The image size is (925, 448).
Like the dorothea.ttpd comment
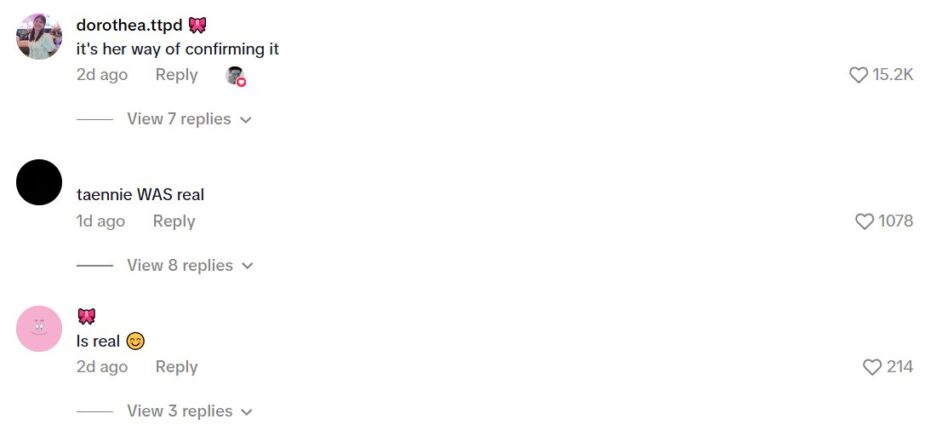tap(858, 75)
